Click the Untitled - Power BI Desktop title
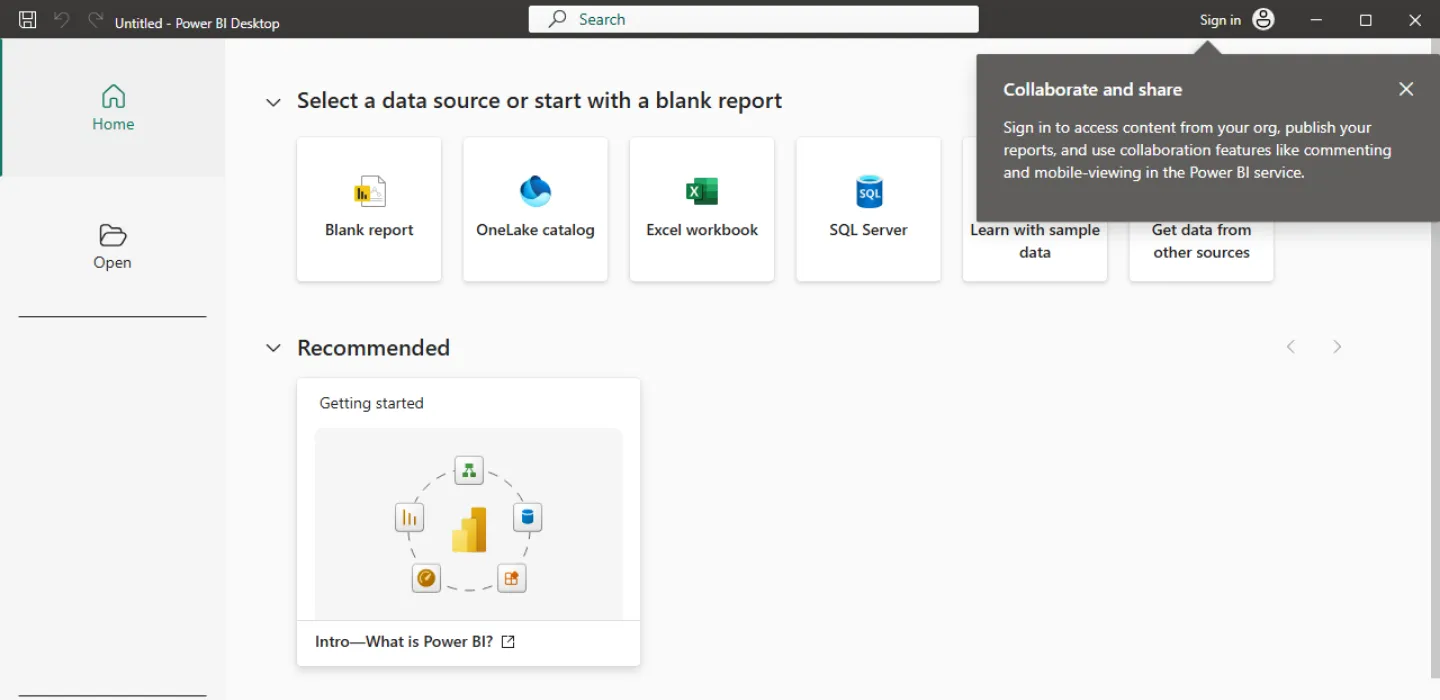Image resolution: width=1440 pixels, height=700 pixels. (x=197, y=23)
